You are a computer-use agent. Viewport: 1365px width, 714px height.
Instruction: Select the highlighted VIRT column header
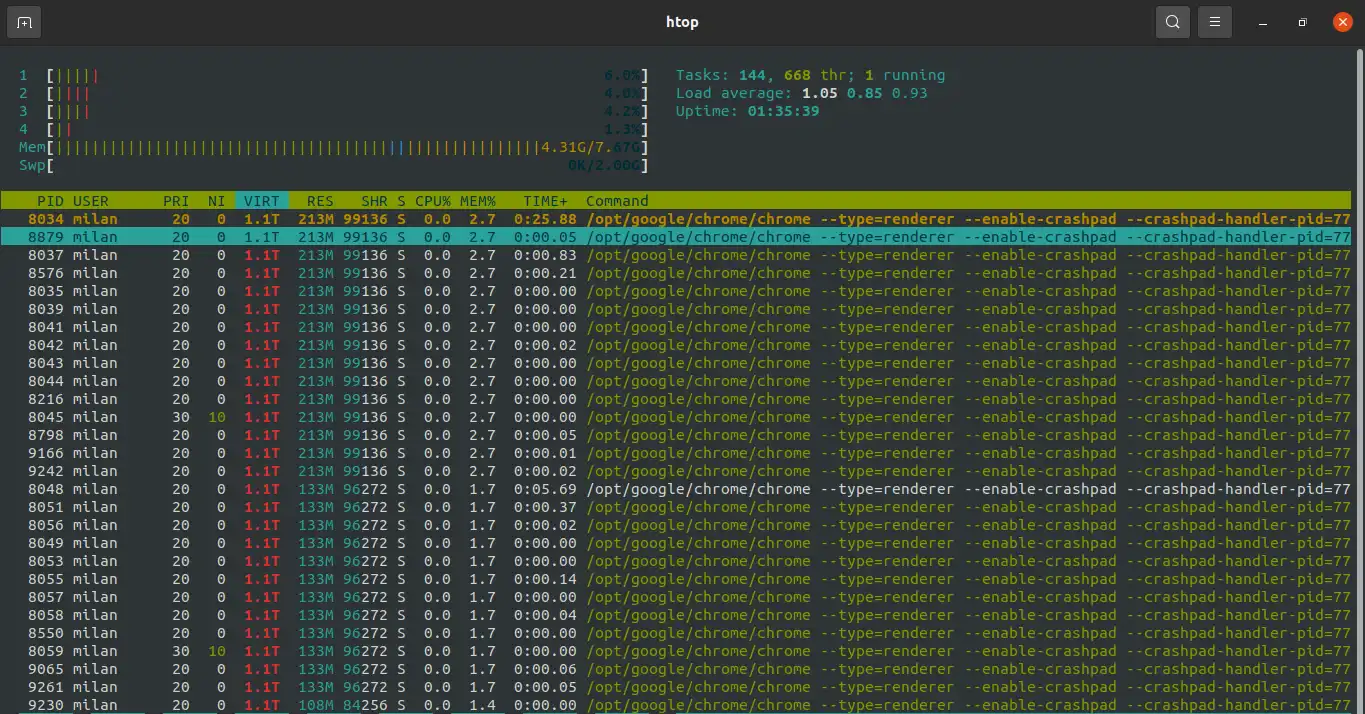(262, 201)
